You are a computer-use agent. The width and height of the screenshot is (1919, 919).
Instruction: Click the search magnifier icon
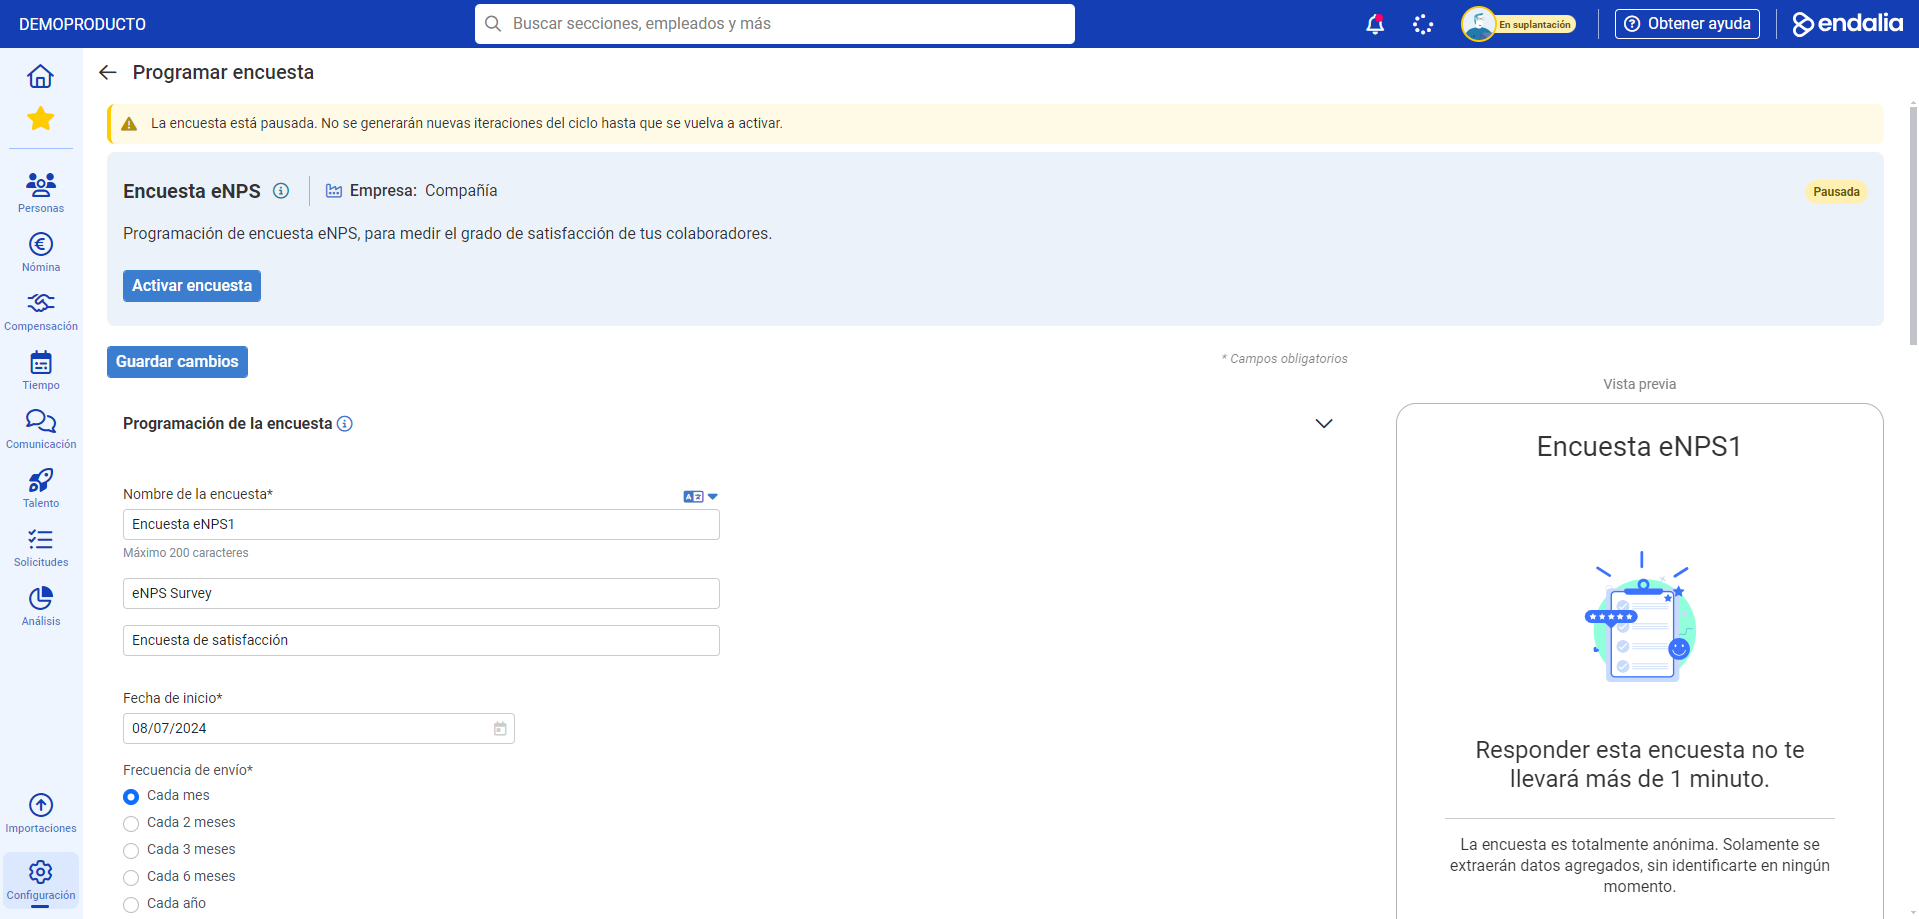coord(493,24)
